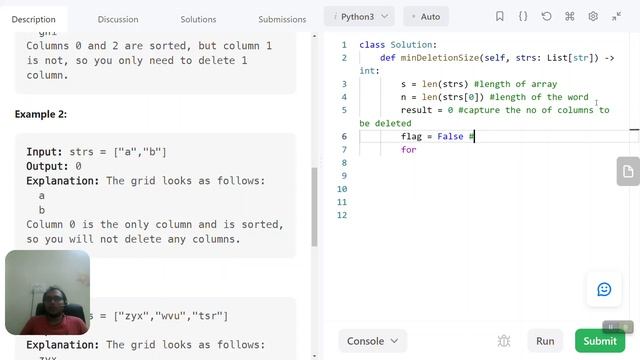Open the feedback smiley chat icon
This screenshot has width=640, height=360.
click(x=604, y=289)
